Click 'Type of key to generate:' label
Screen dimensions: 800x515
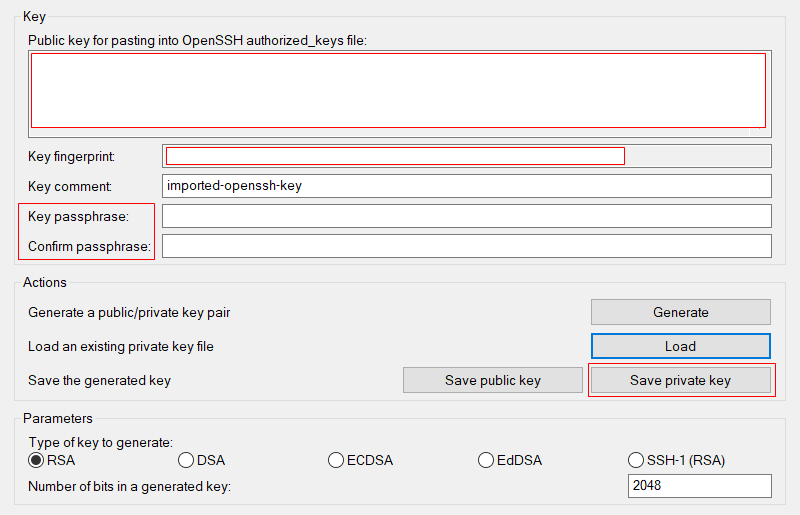coord(101,442)
